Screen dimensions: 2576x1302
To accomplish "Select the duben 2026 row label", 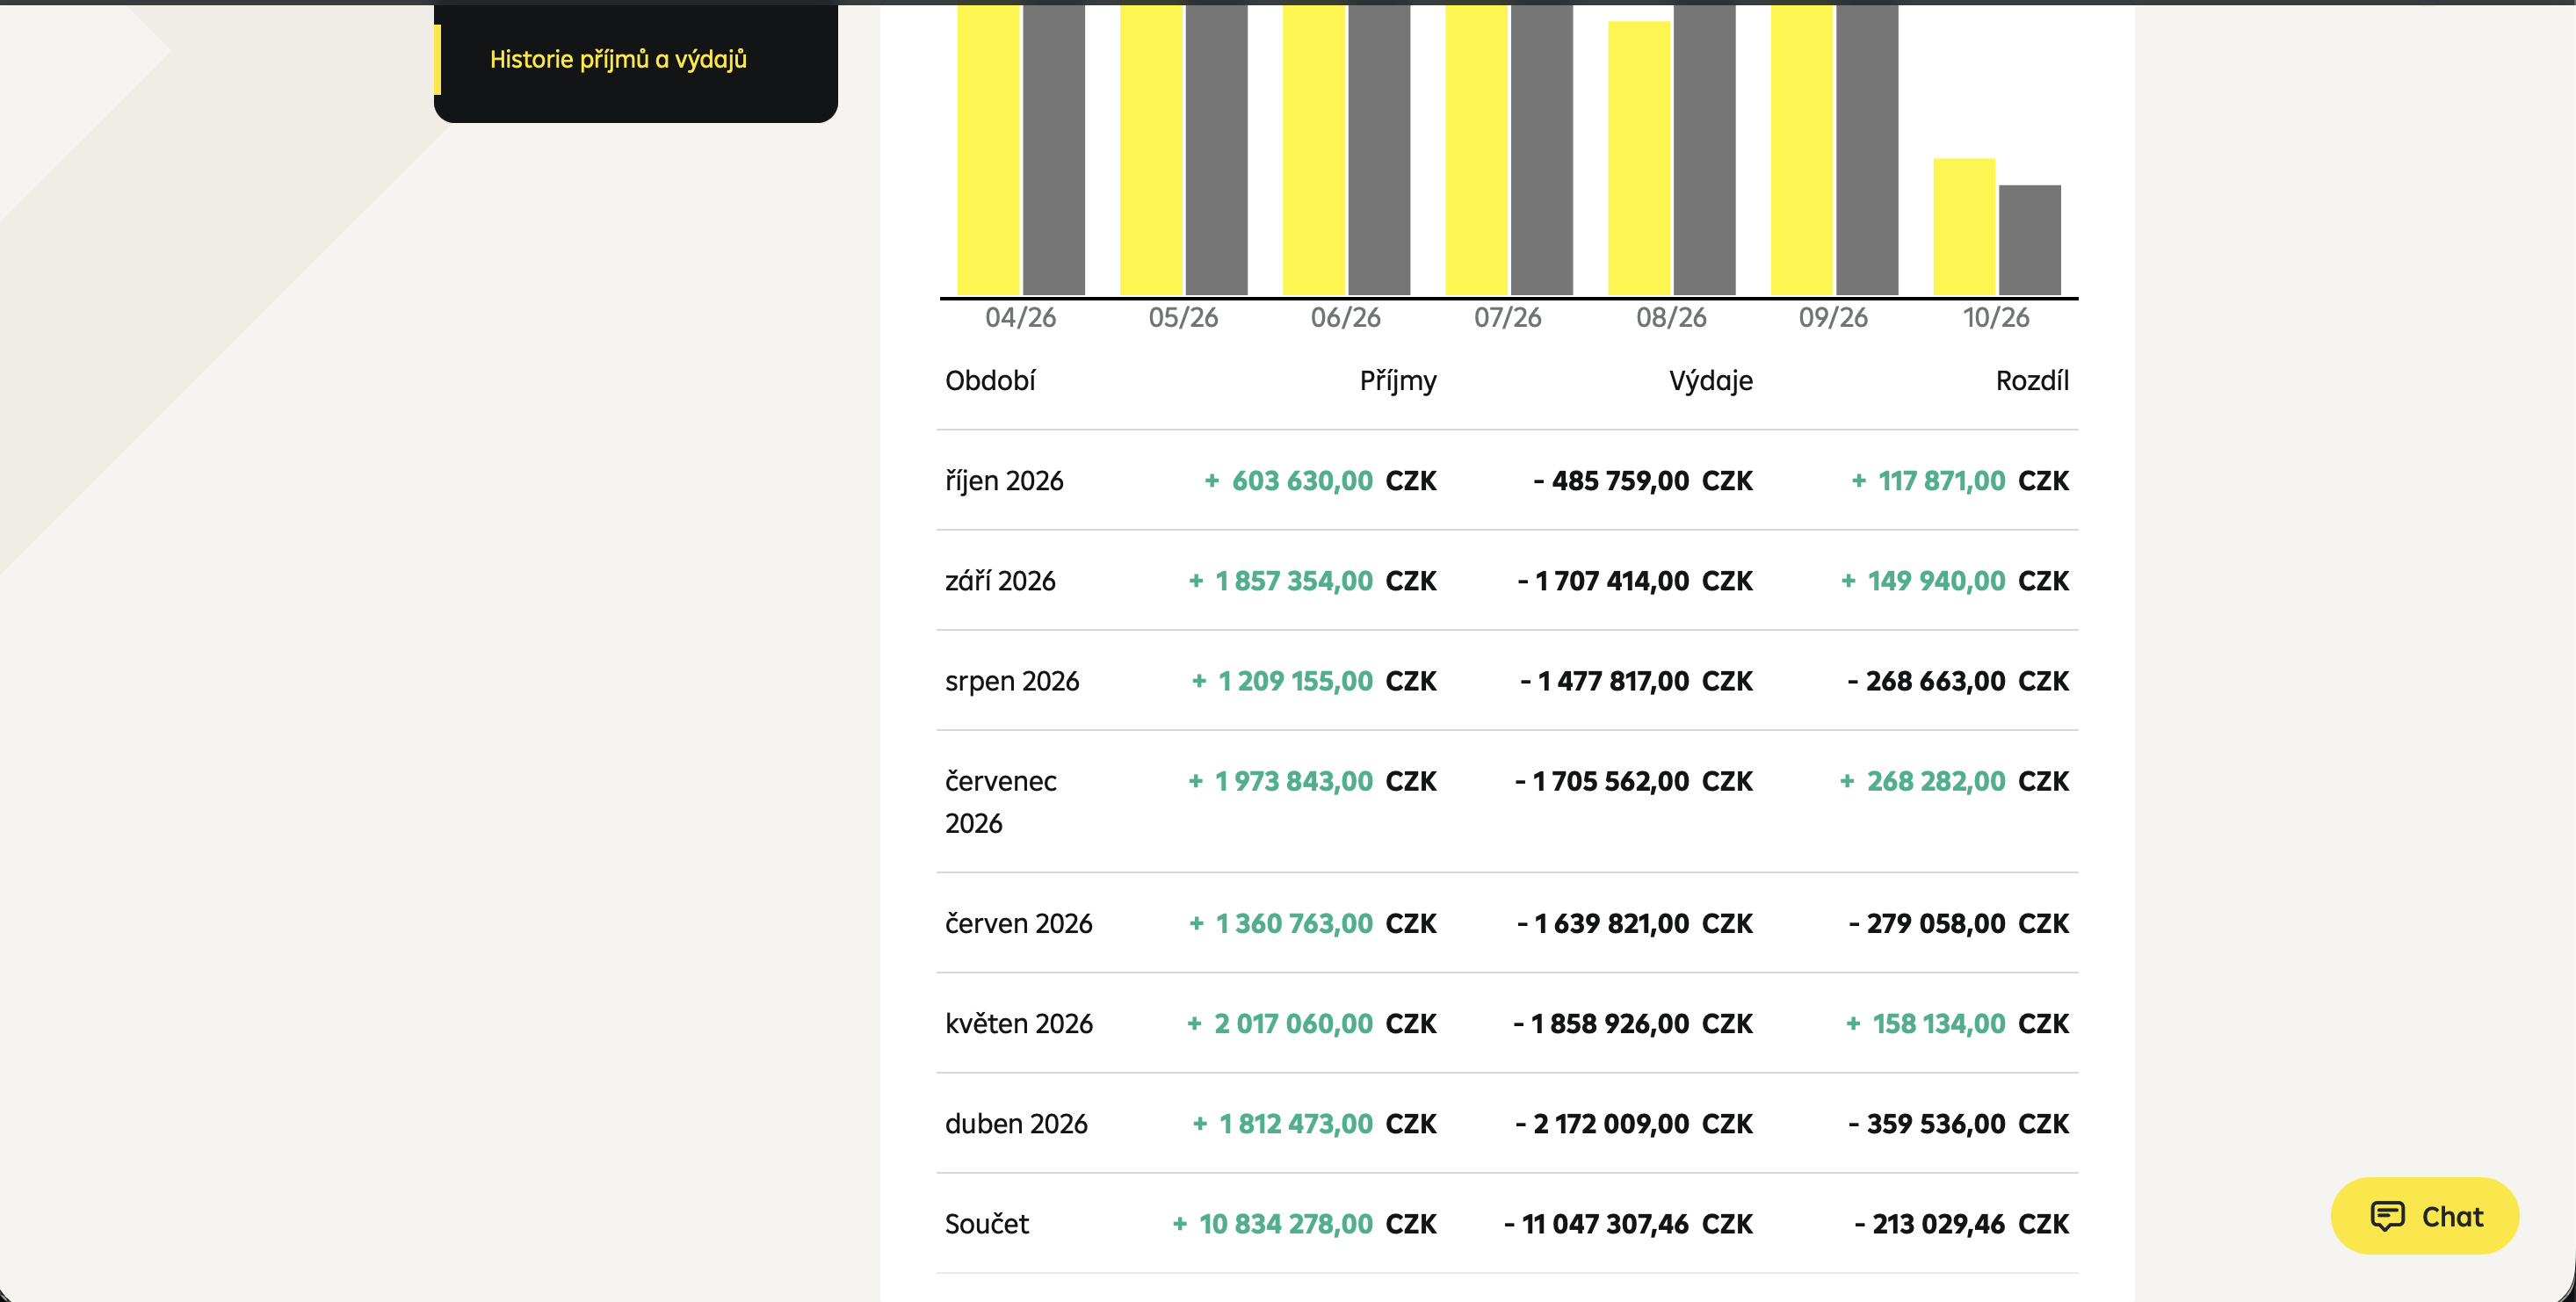I will point(1016,1123).
